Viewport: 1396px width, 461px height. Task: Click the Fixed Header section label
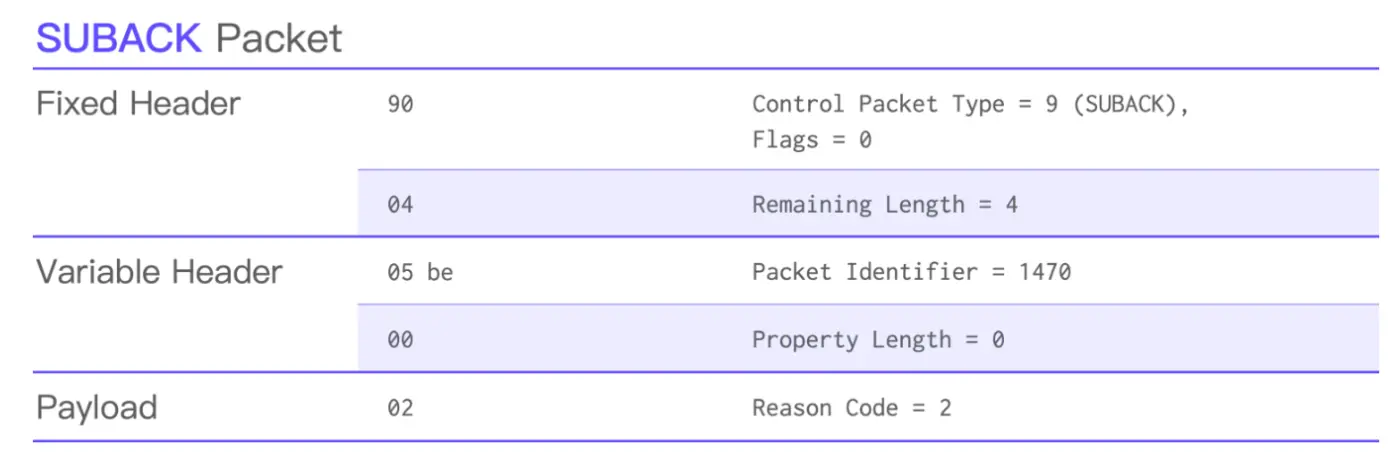[x=138, y=104]
